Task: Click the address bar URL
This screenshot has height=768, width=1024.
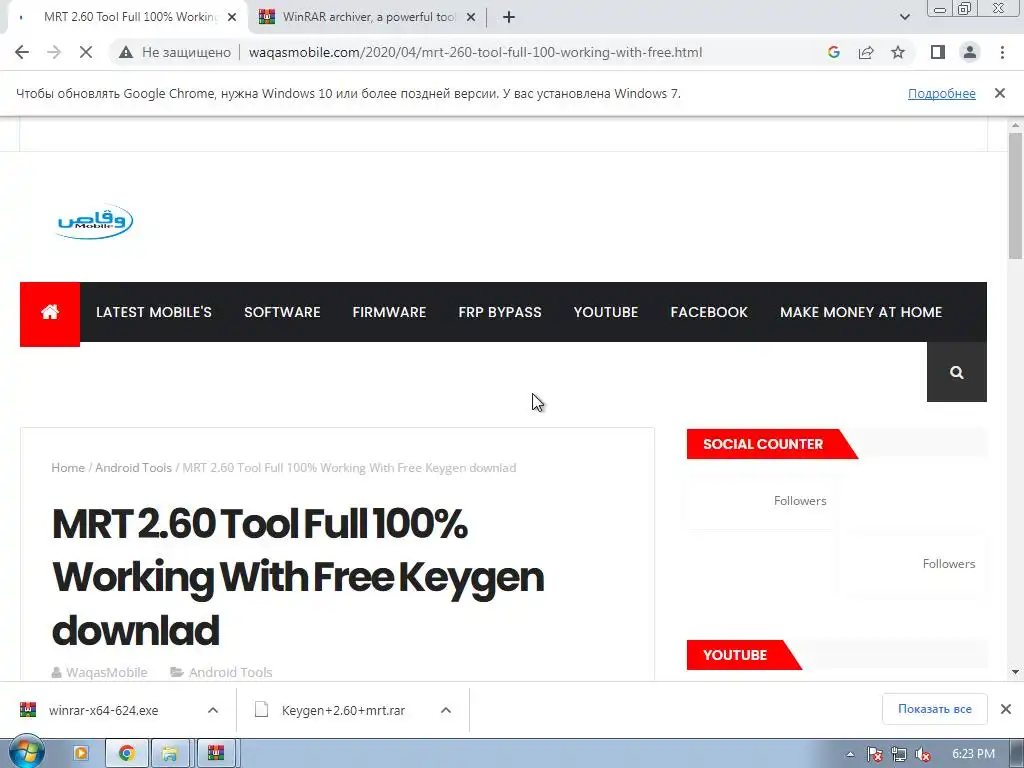Action: click(x=475, y=52)
